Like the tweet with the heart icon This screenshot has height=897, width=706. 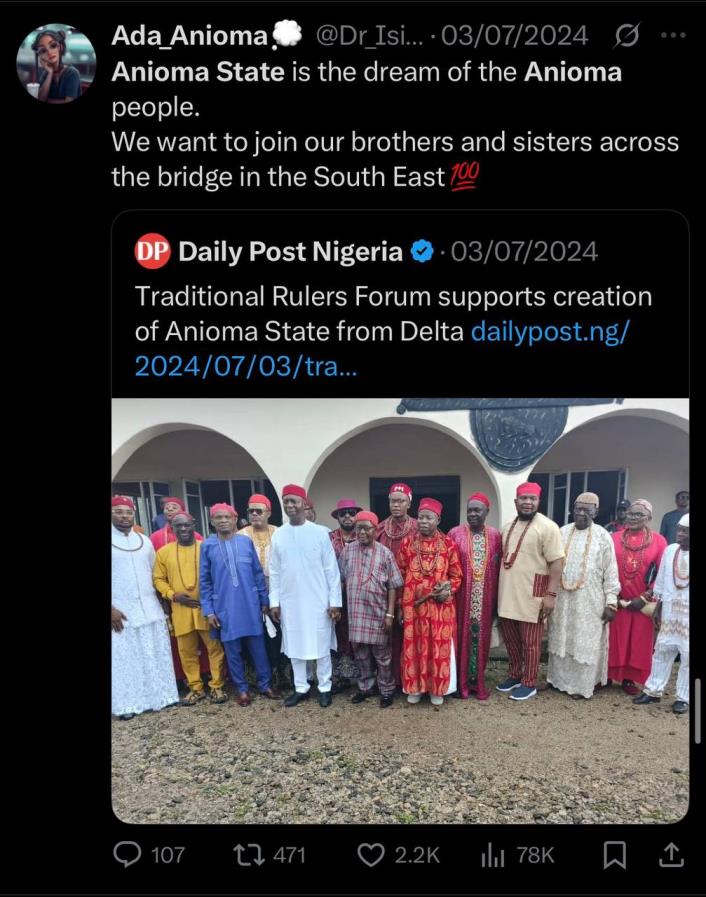tap(371, 855)
